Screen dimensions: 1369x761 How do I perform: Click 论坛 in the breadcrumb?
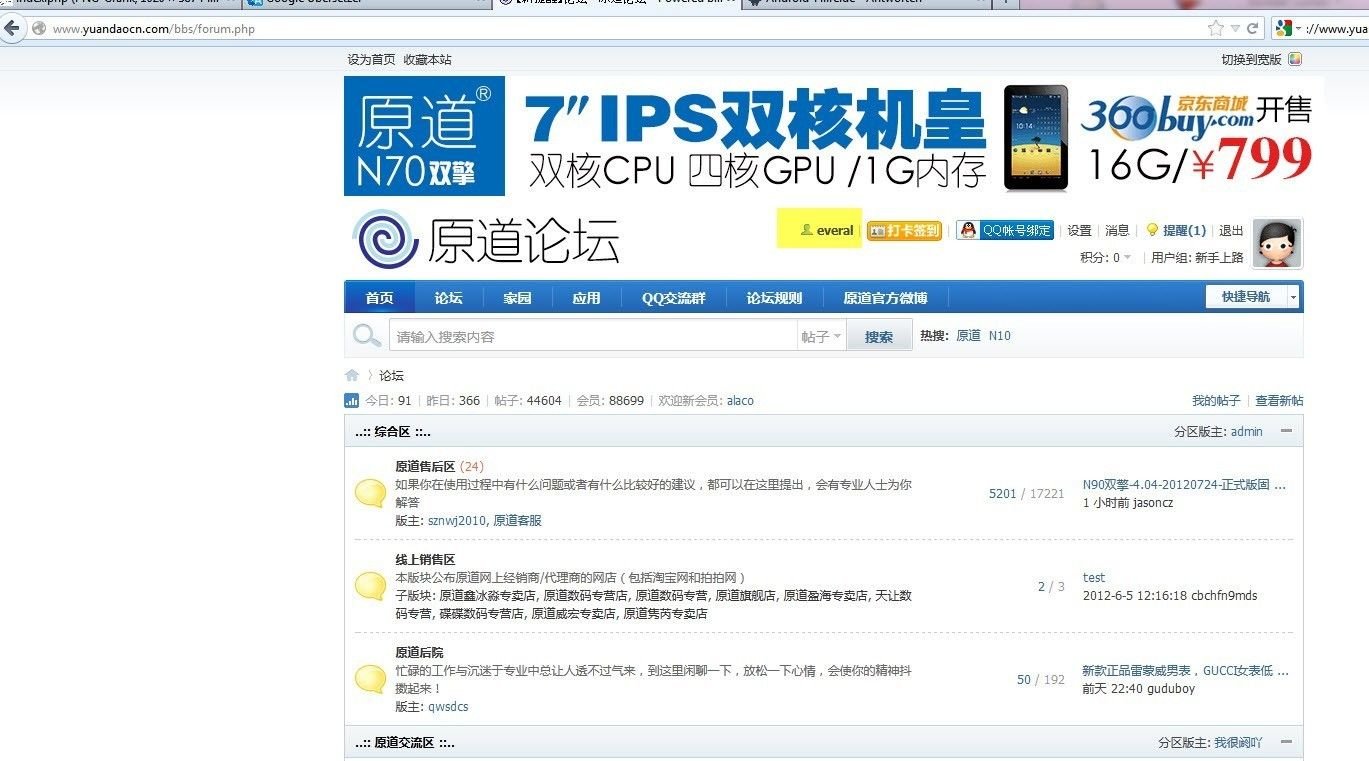(391, 376)
